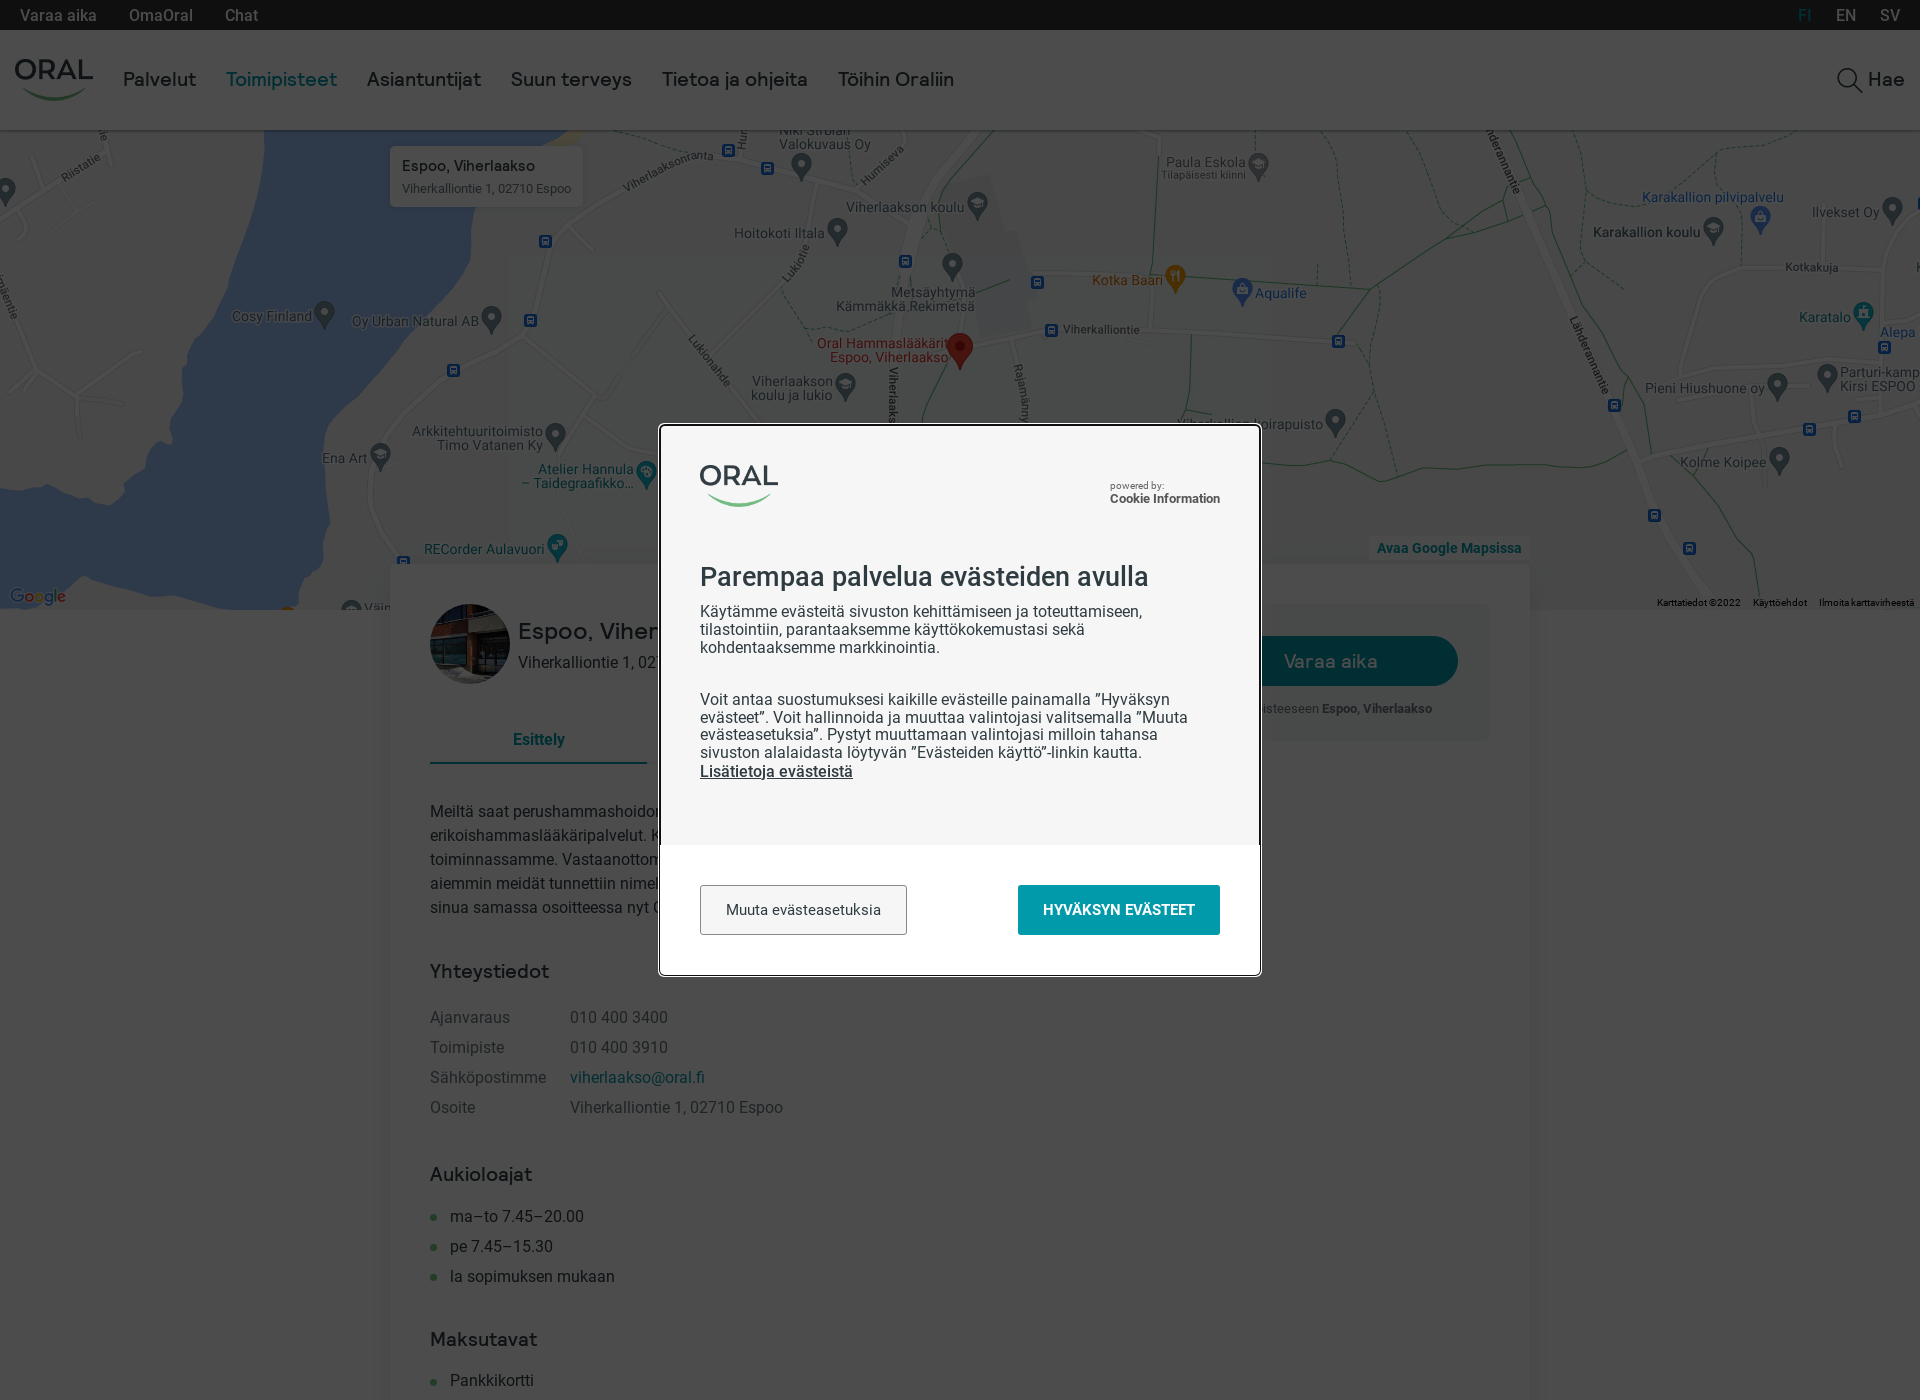Click the Aqualife map pin
Viewport: 1920px width, 1400px height.
[x=1242, y=291]
